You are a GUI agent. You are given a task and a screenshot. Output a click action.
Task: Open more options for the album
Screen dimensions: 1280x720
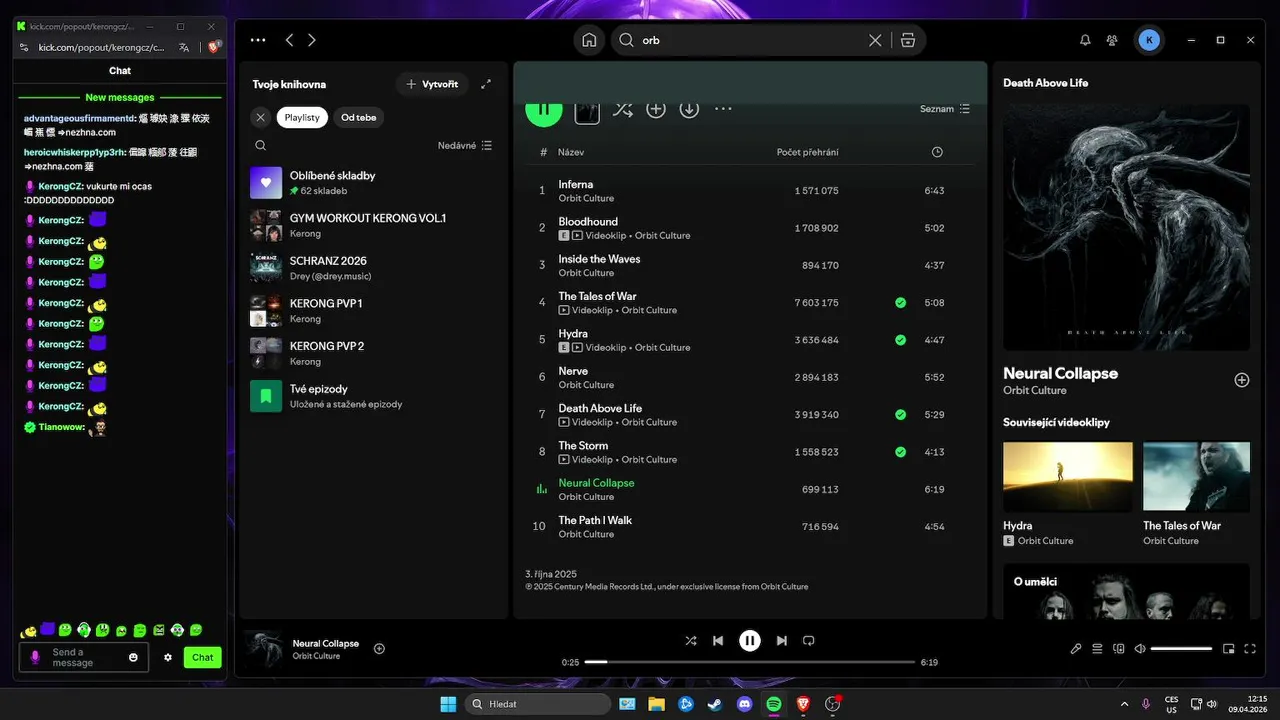(723, 109)
